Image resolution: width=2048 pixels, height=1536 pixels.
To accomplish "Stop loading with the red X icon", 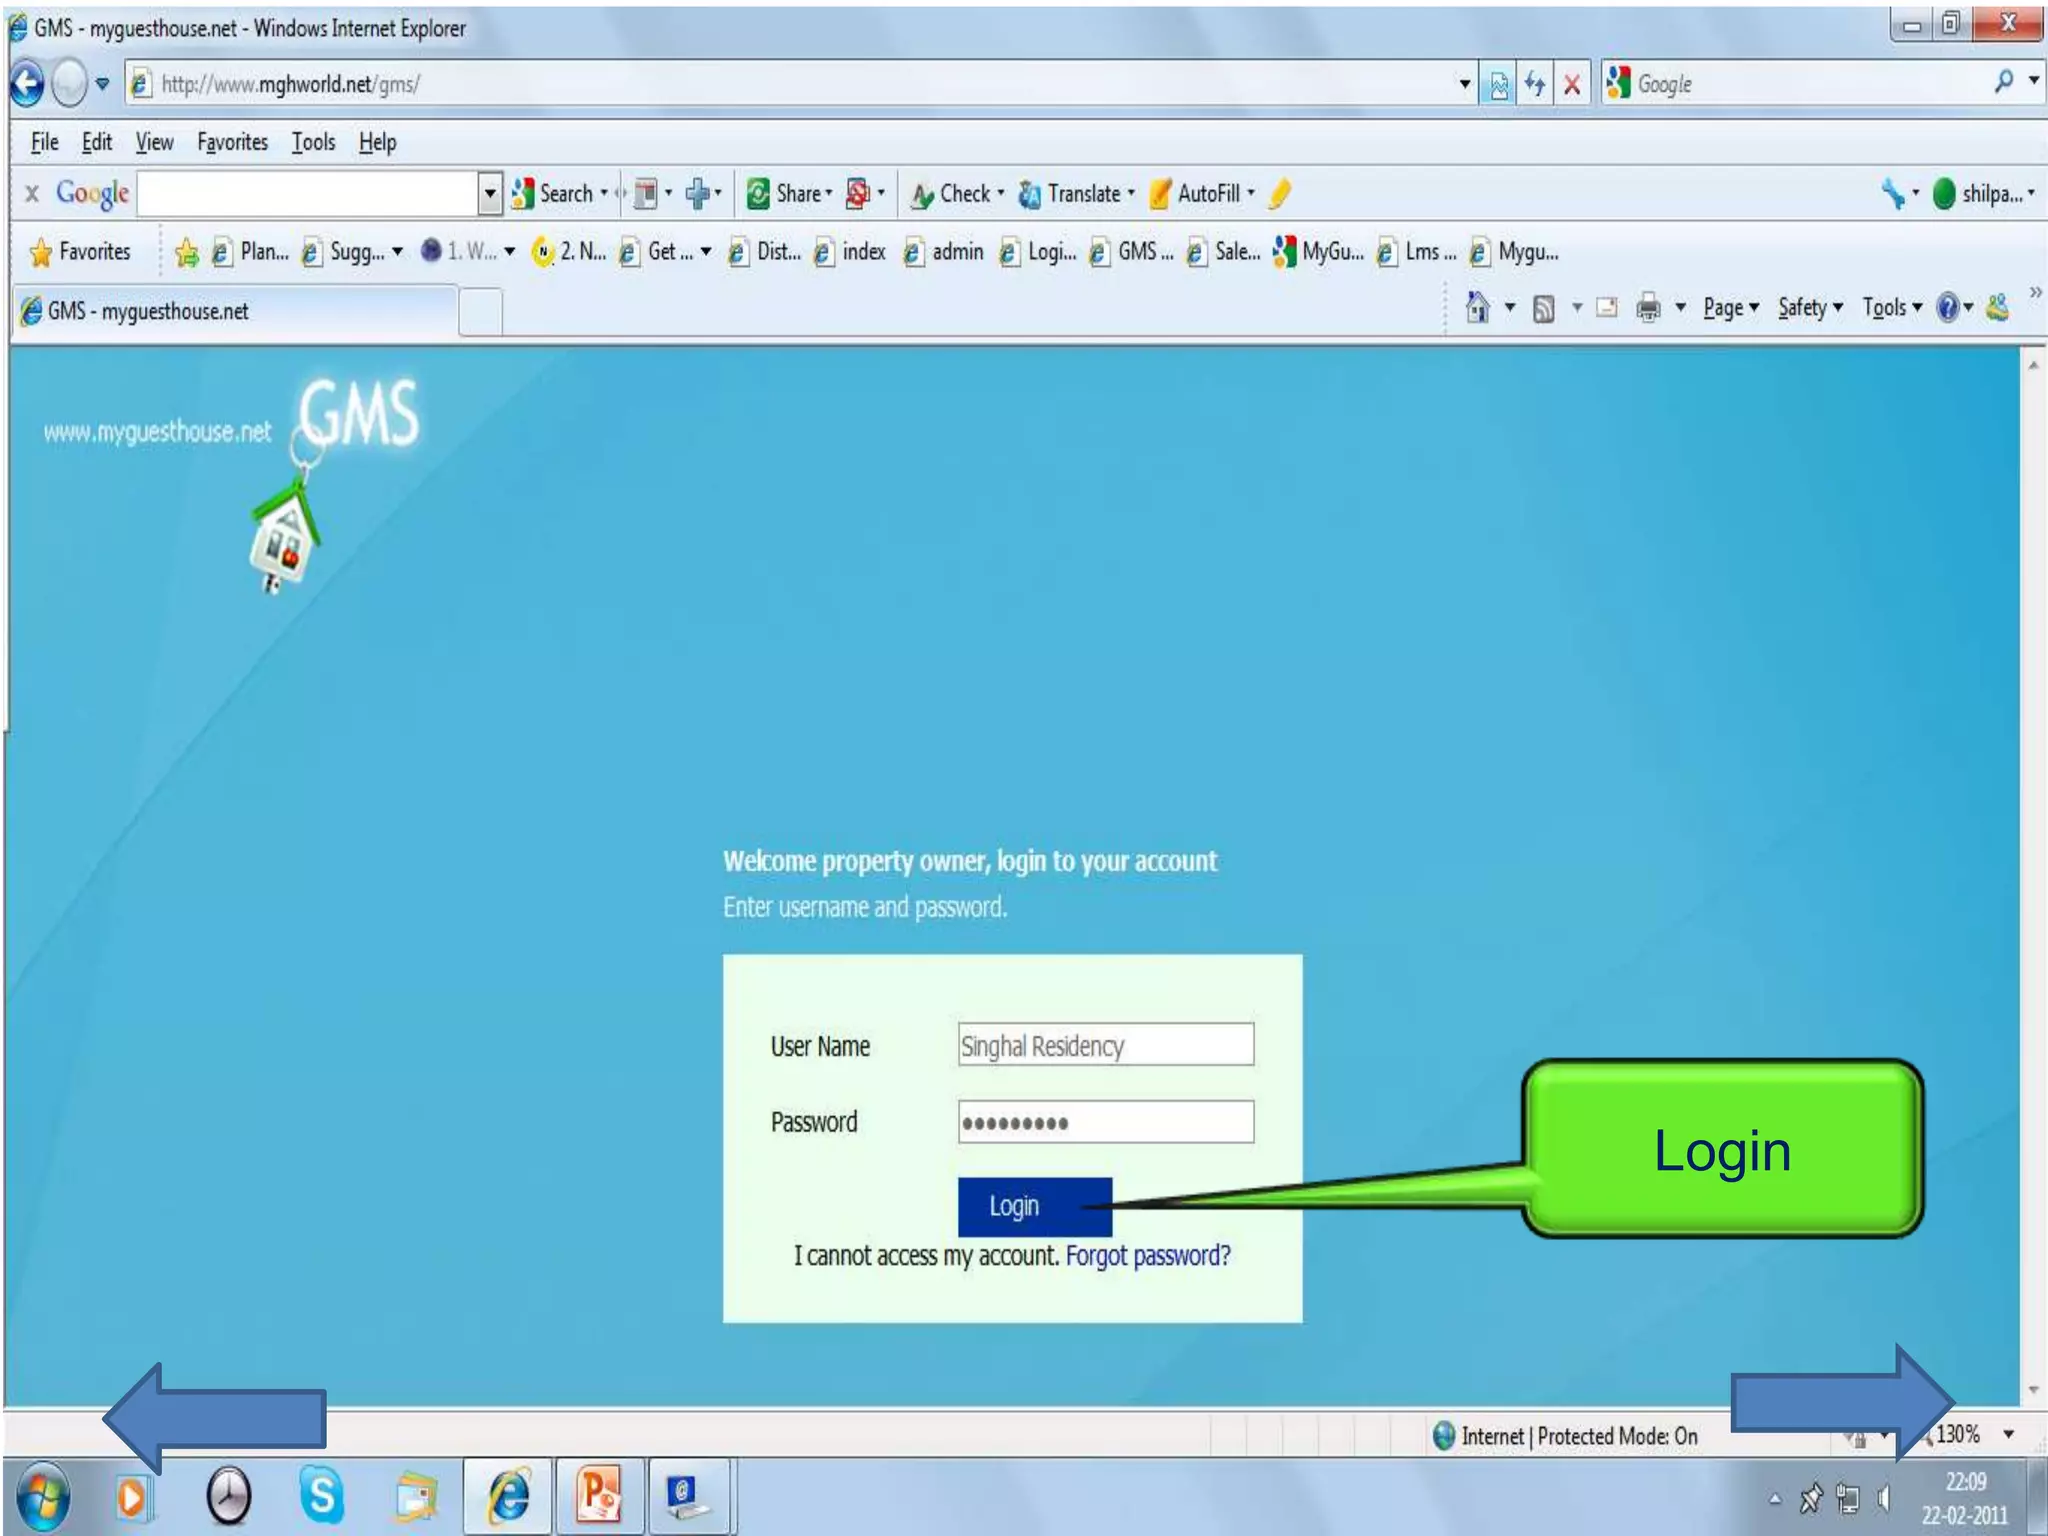I will pyautogui.click(x=1571, y=85).
